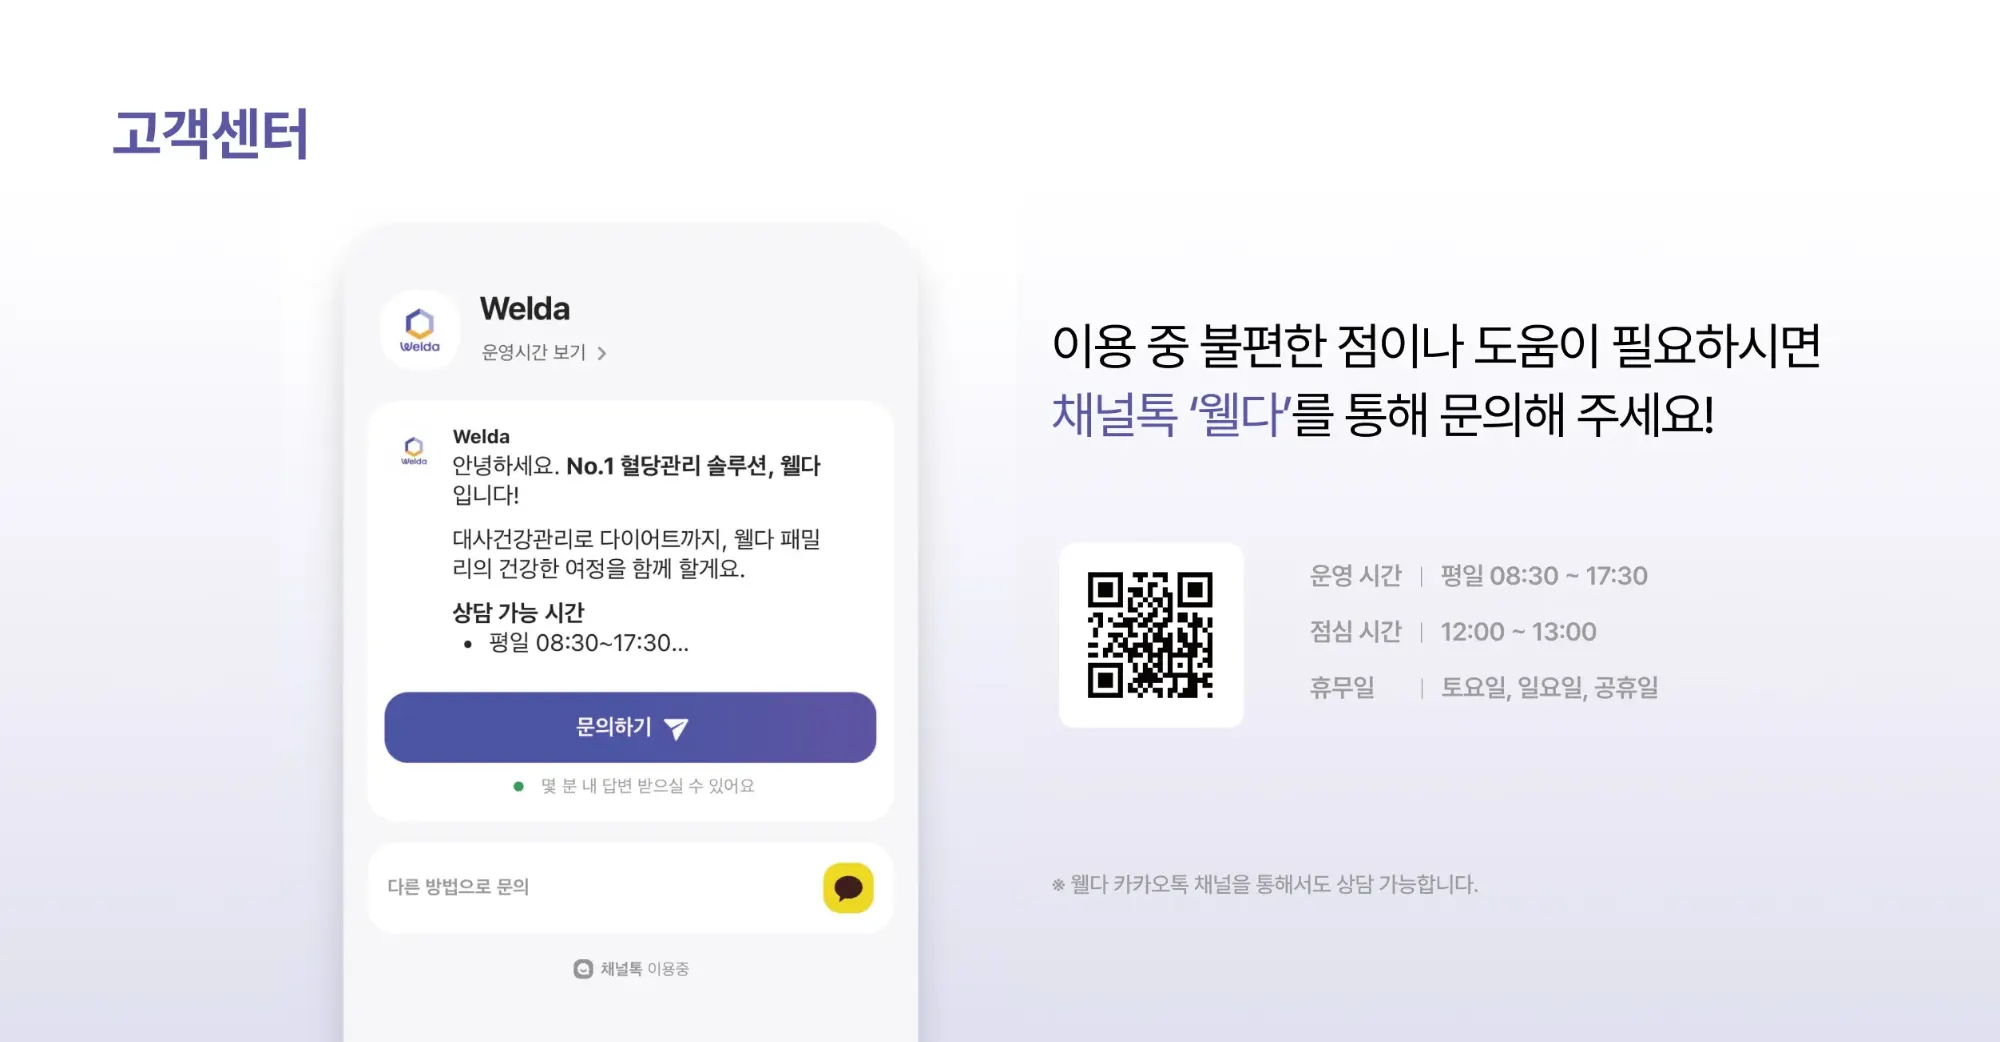
Task: Open the 채널톡 이용중 link
Action: click(x=631, y=968)
